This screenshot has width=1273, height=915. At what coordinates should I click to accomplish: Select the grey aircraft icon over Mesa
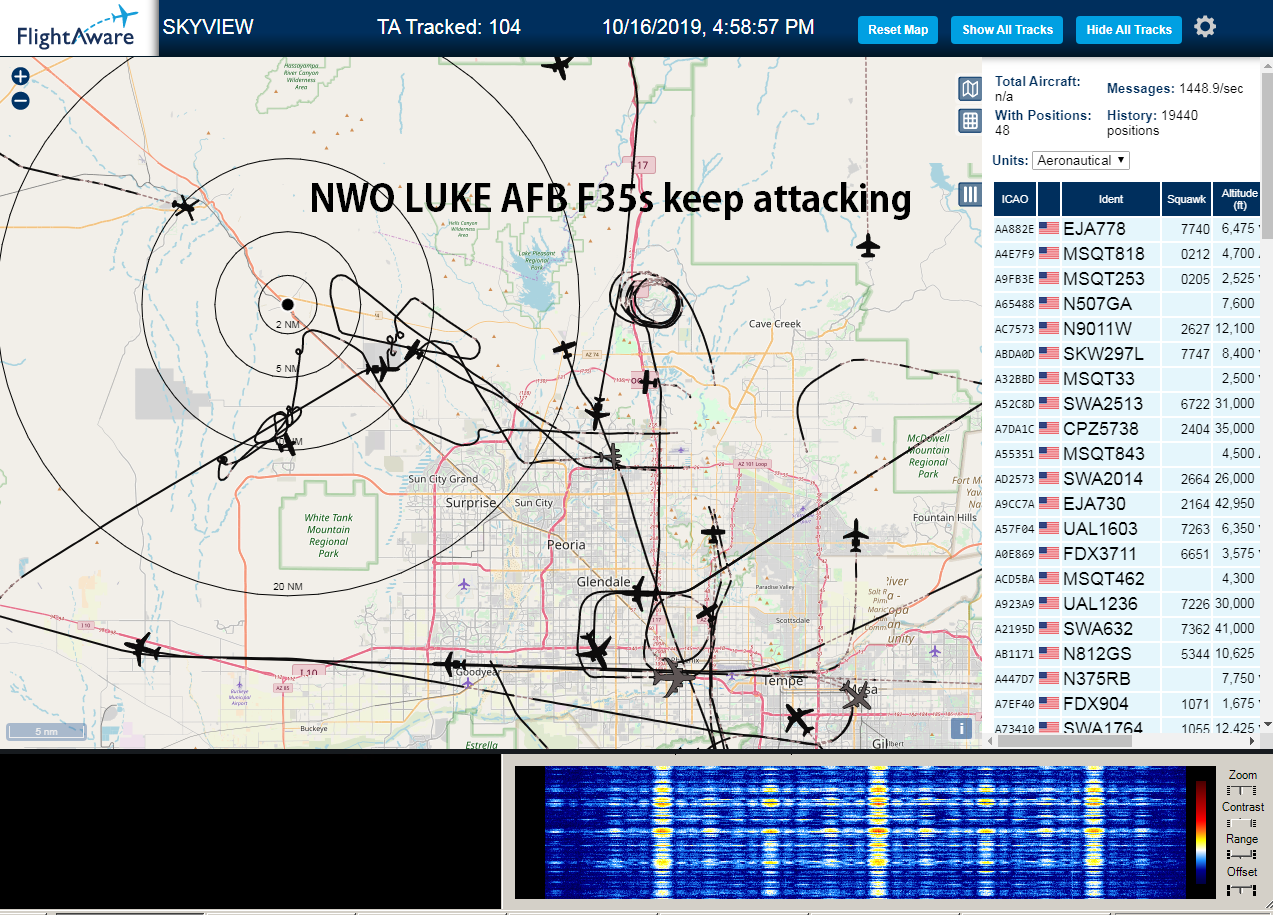(857, 695)
